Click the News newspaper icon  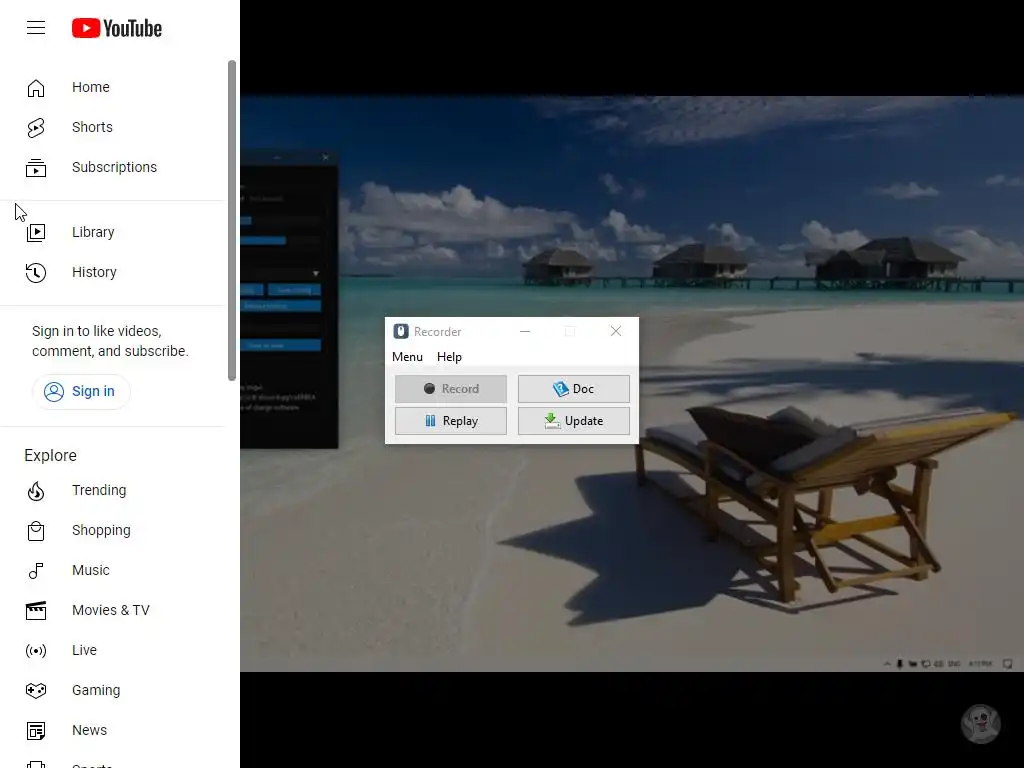click(x=36, y=731)
